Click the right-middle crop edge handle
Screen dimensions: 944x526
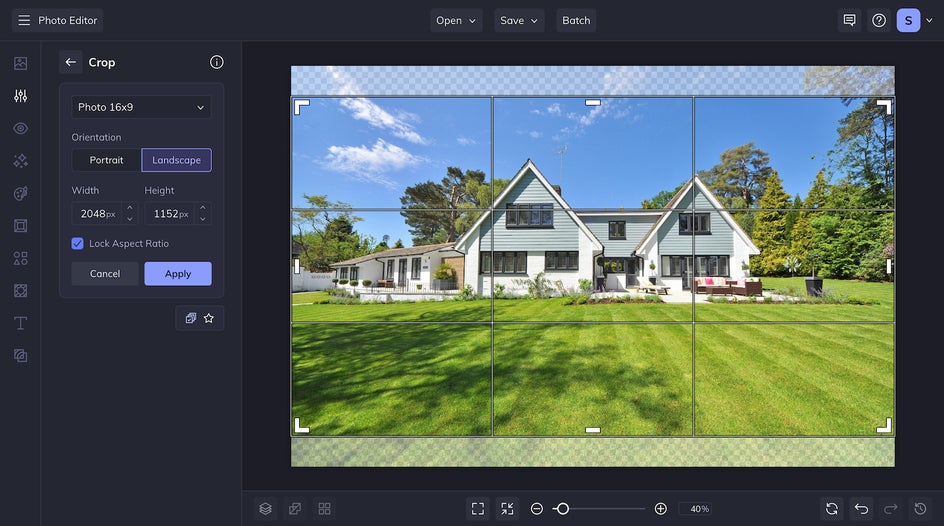coord(889,266)
